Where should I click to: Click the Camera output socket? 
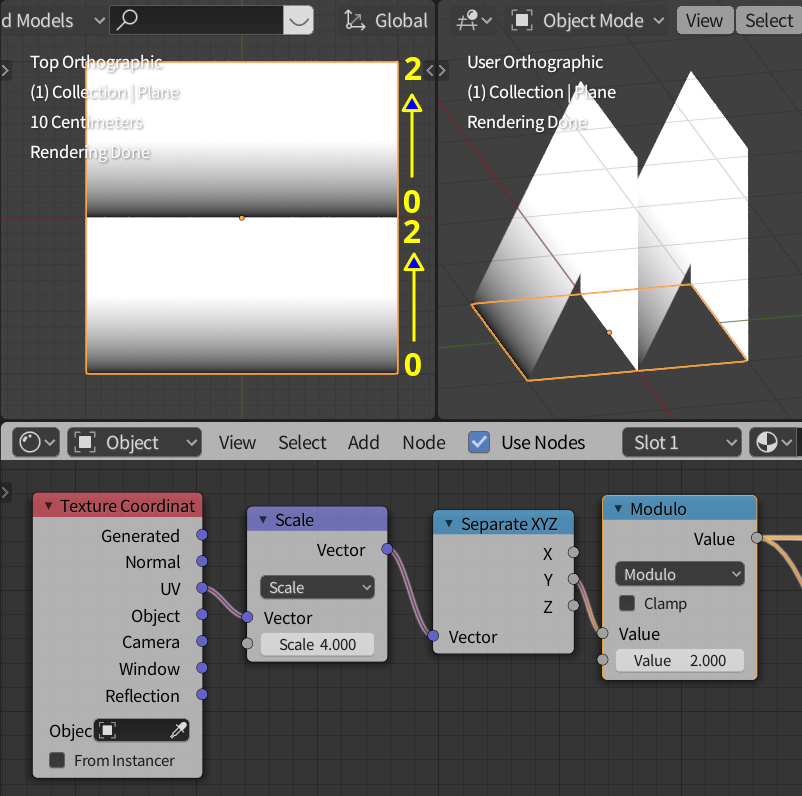coord(202,641)
